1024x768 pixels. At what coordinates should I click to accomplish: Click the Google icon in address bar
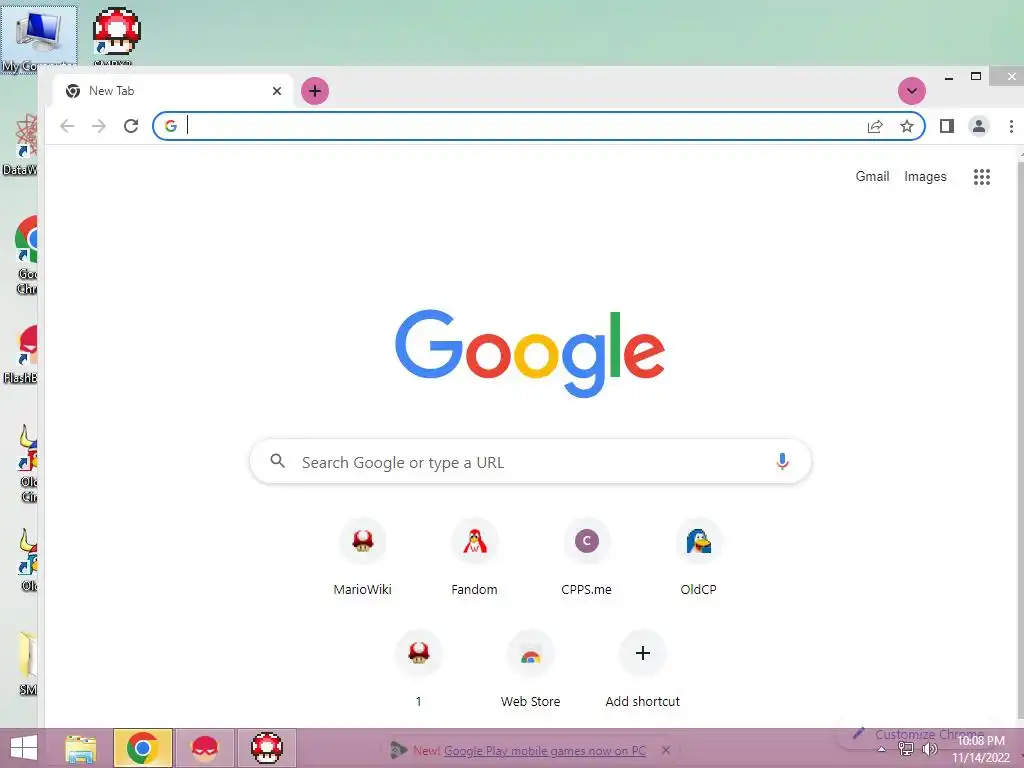(171, 126)
